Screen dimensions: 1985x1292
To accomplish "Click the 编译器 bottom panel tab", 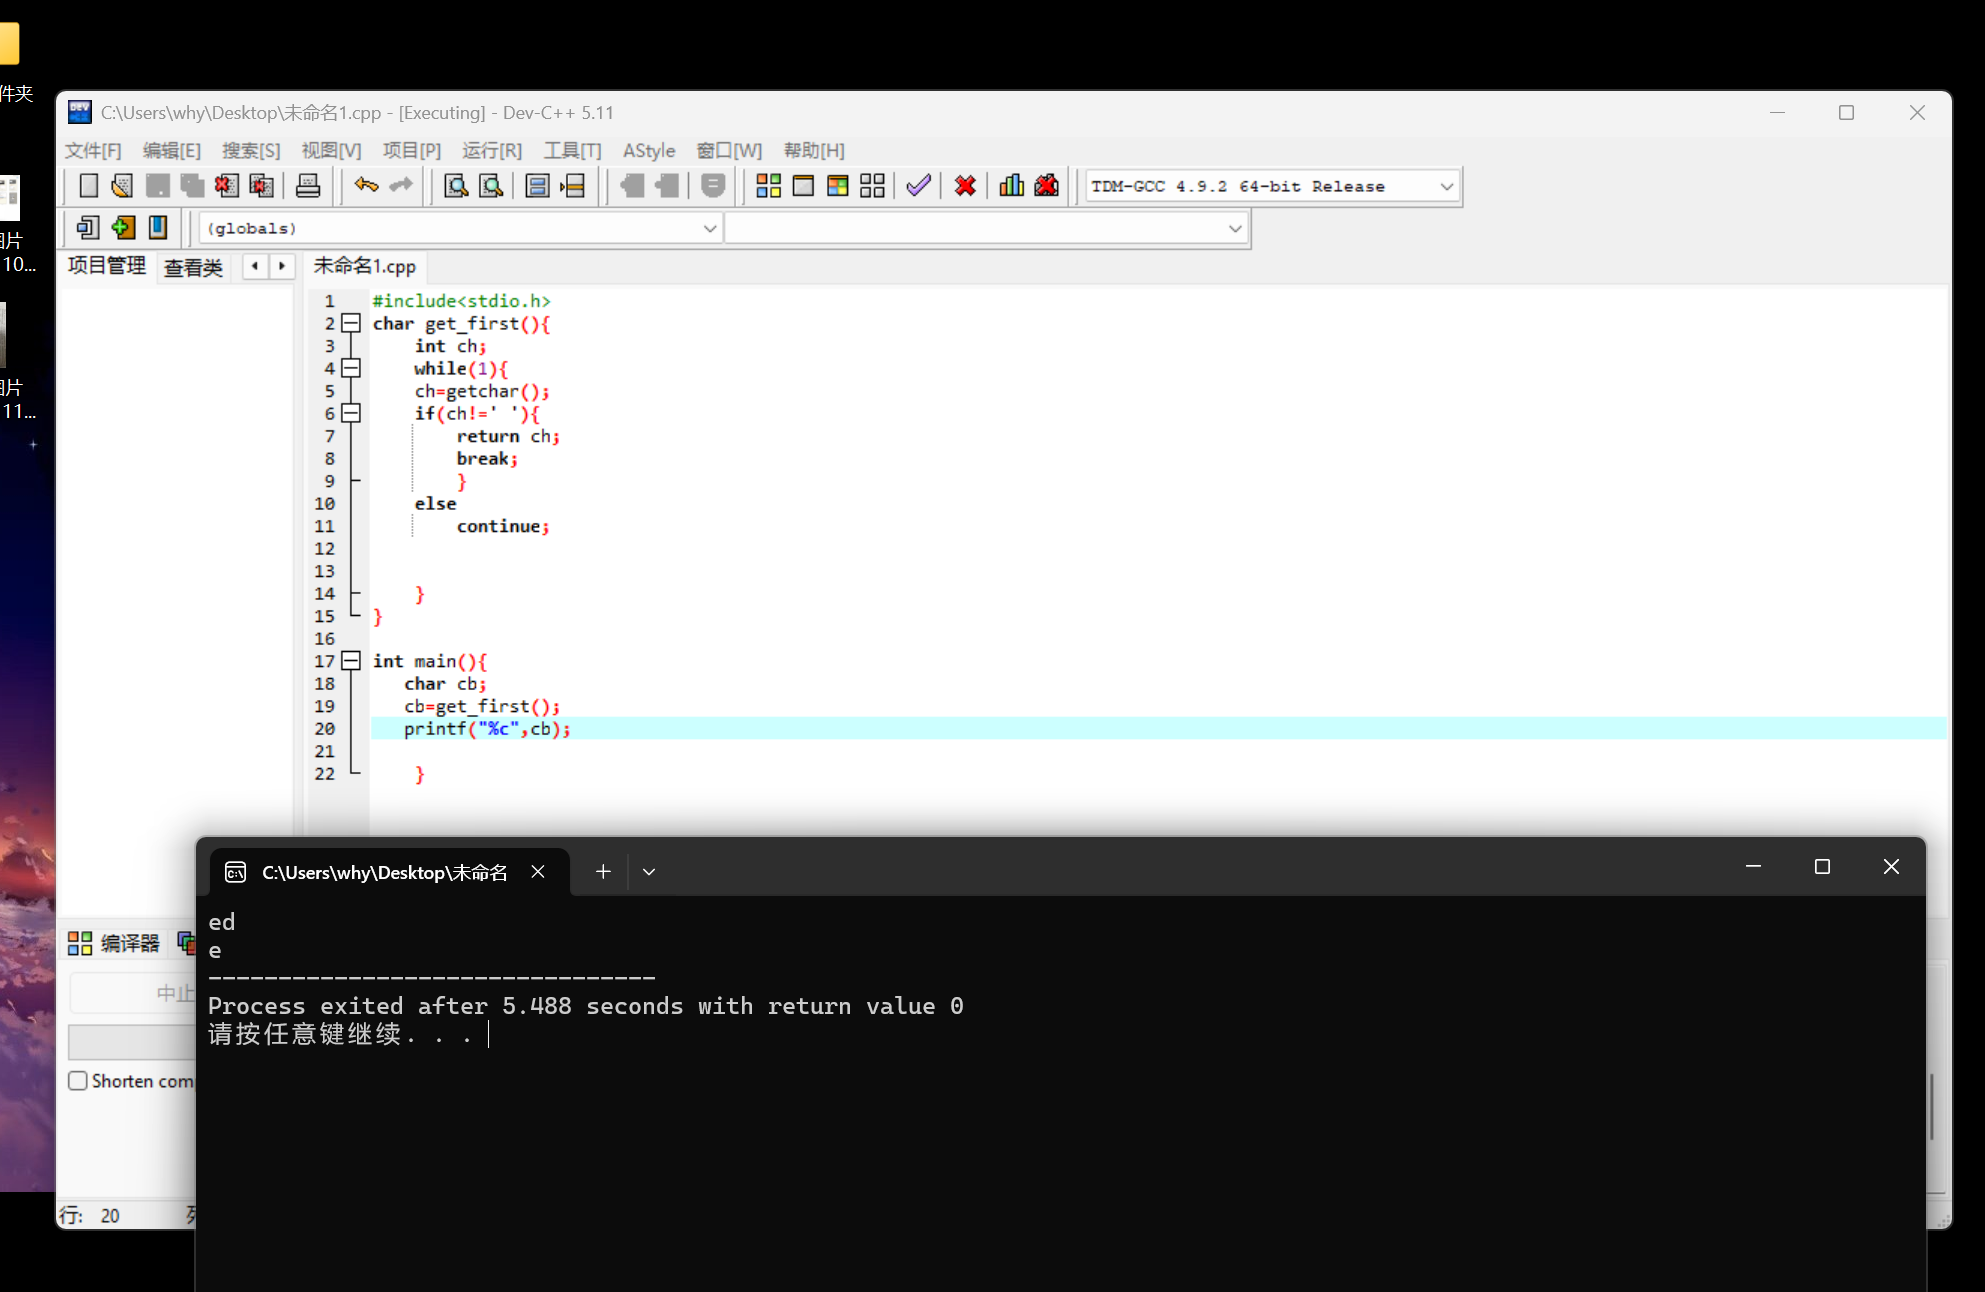I will click(114, 943).
